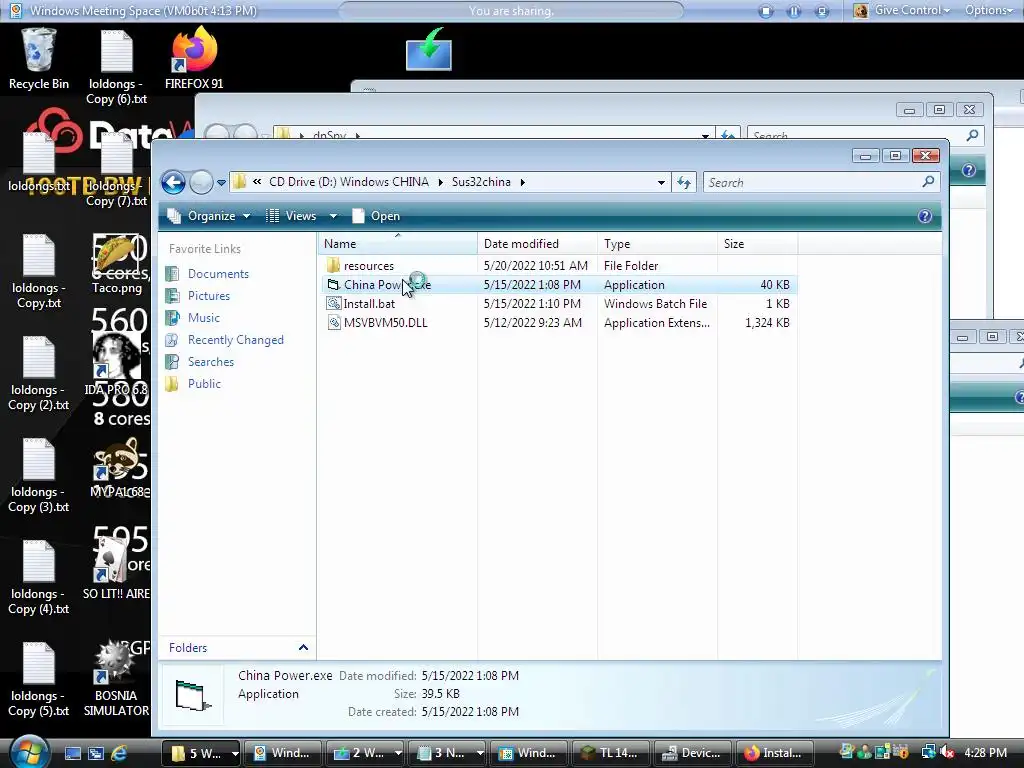Select loldongs - Copy (2).txt on the desktop
1024x768 pixels.
(x=39, y=374)
